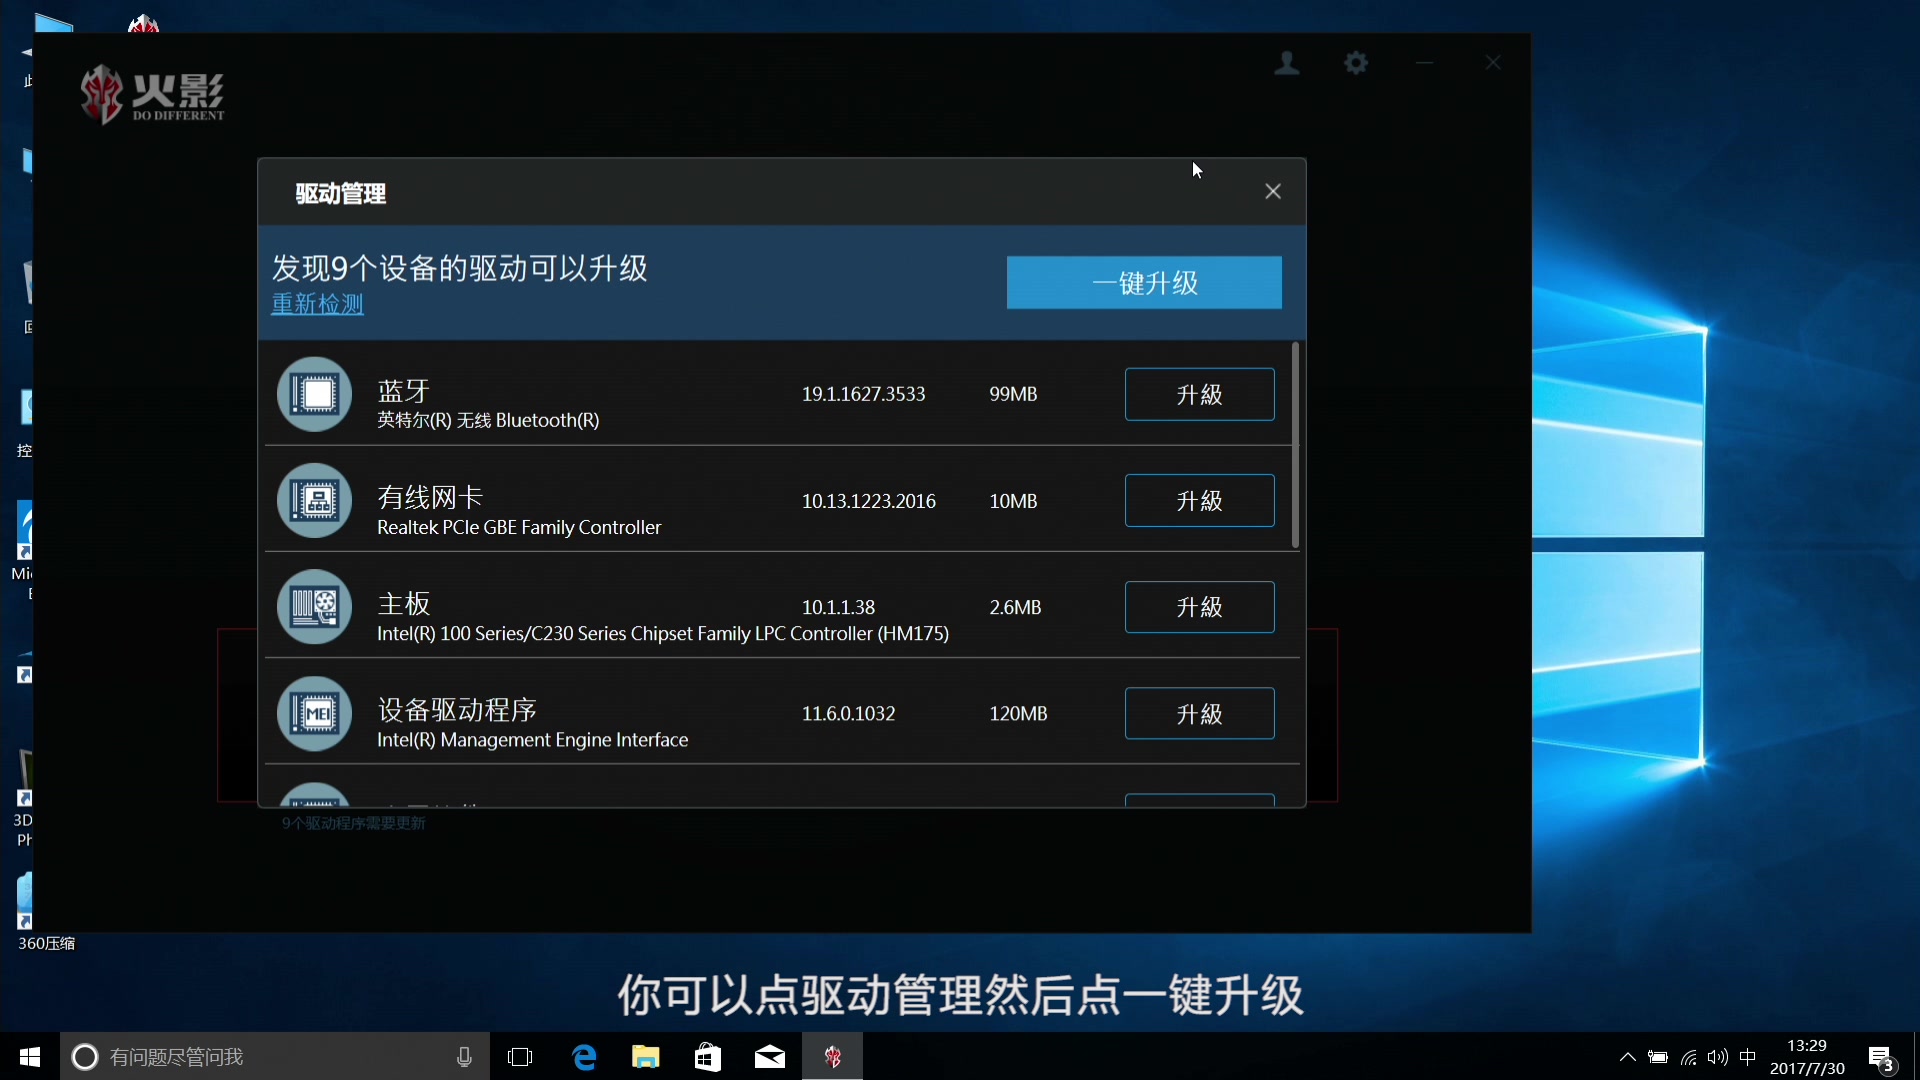
Task: Click the 中 input method indicator
Action: (1748, 1057)
